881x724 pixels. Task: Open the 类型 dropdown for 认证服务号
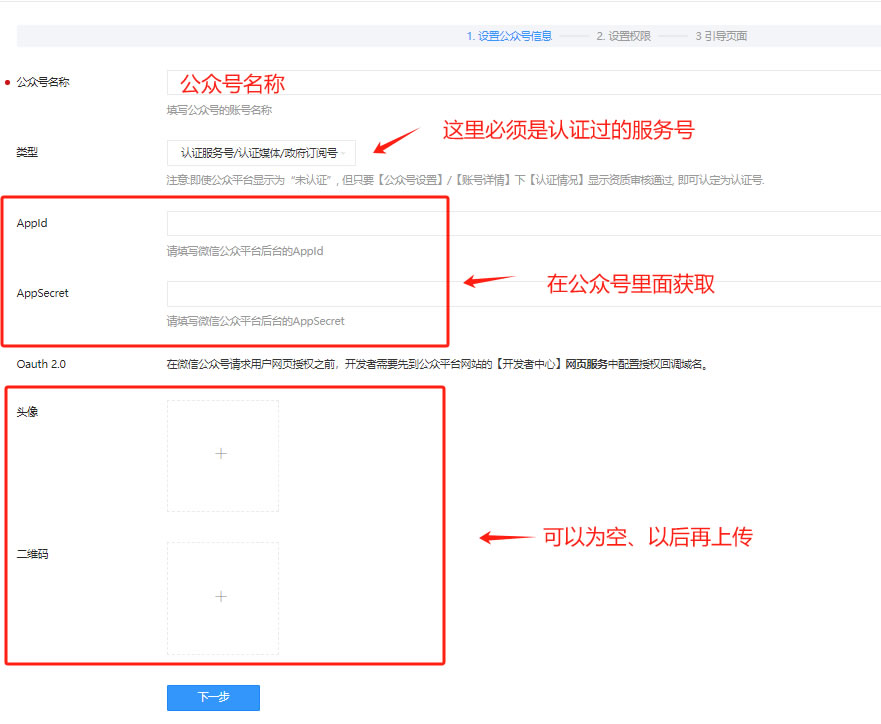tap(261, 153)
